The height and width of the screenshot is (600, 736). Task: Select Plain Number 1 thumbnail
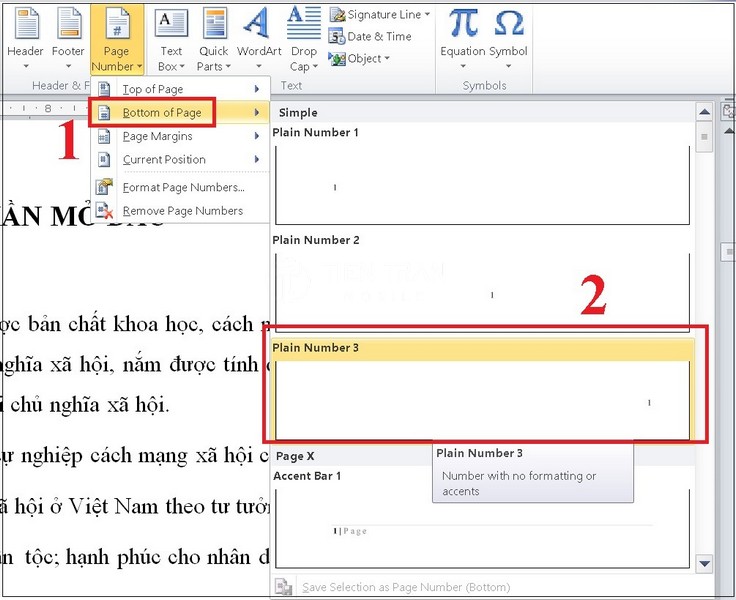point(482,185)
